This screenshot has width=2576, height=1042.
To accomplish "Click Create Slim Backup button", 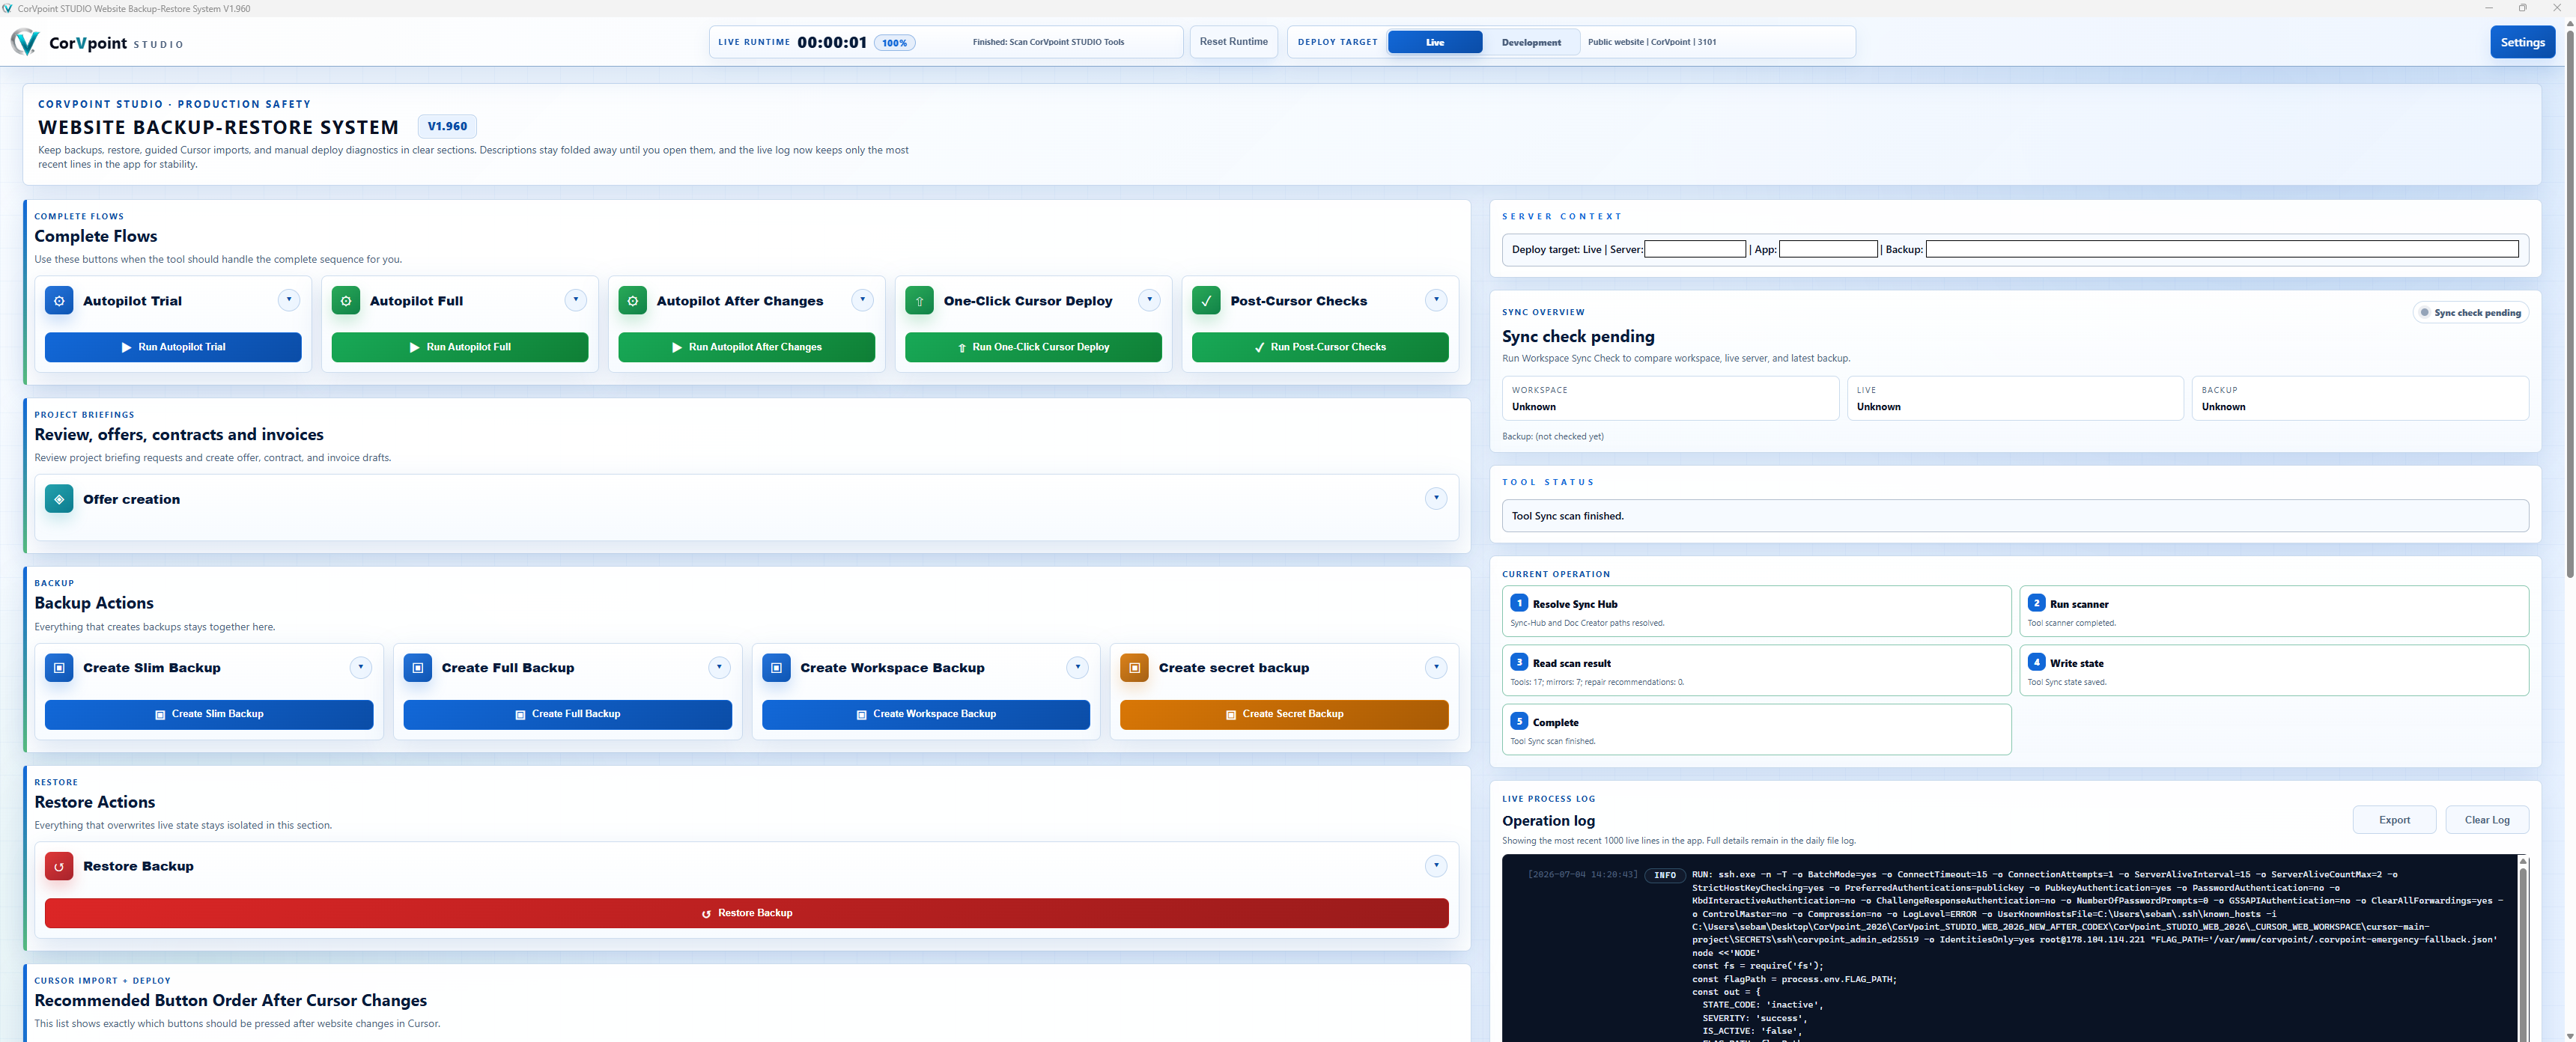I will pos(209,714).
